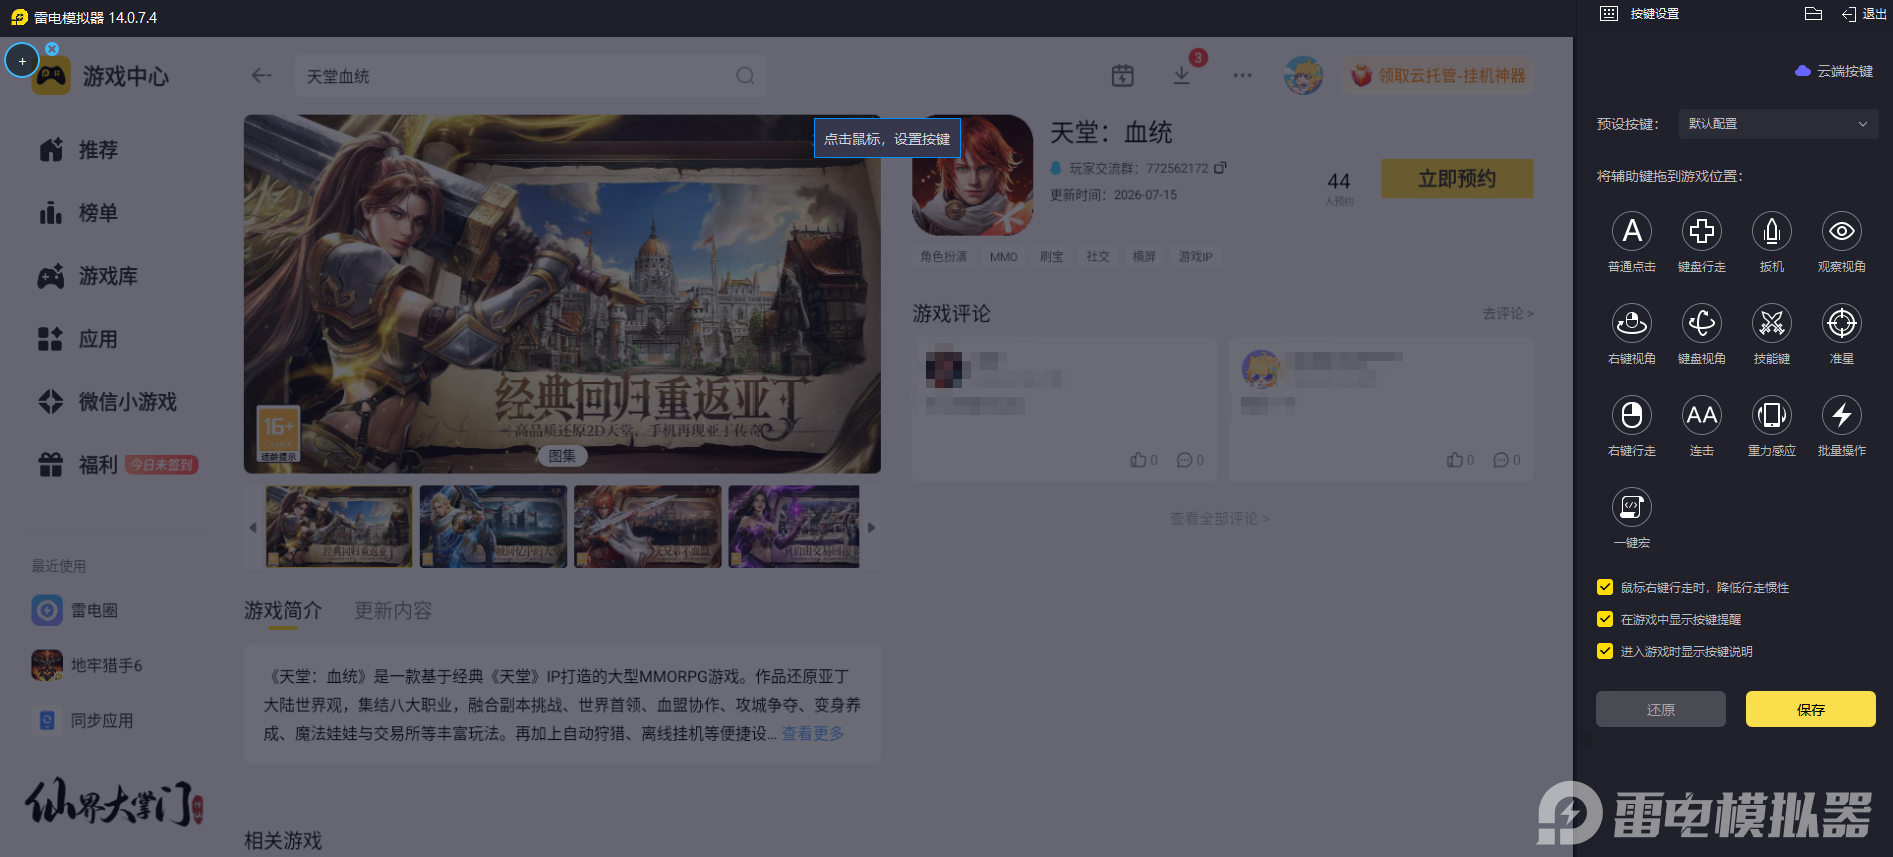1893x857 pixels.
Task: Select the 普通点击 key icon
Action: click(1632, 231)
